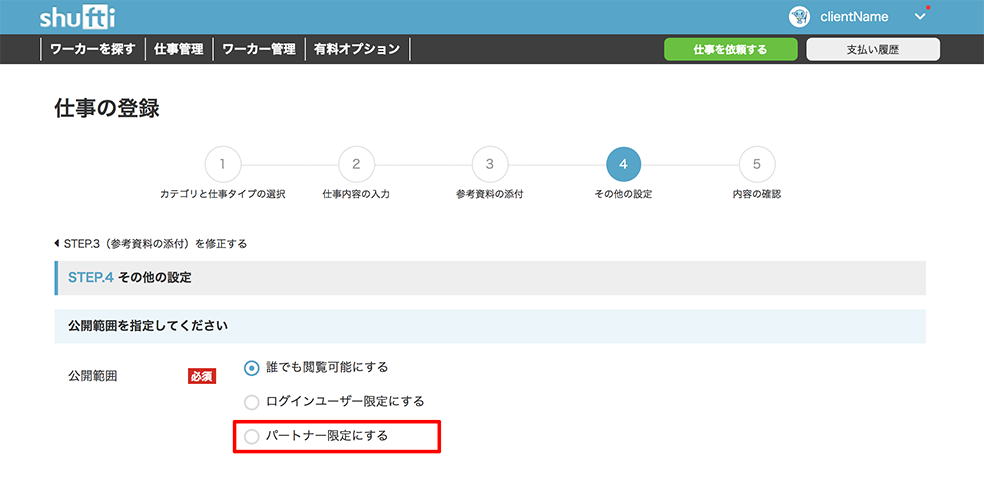Click the 仕事の登録 page heading
984x492 pixels.
click(x=107, y=109)
